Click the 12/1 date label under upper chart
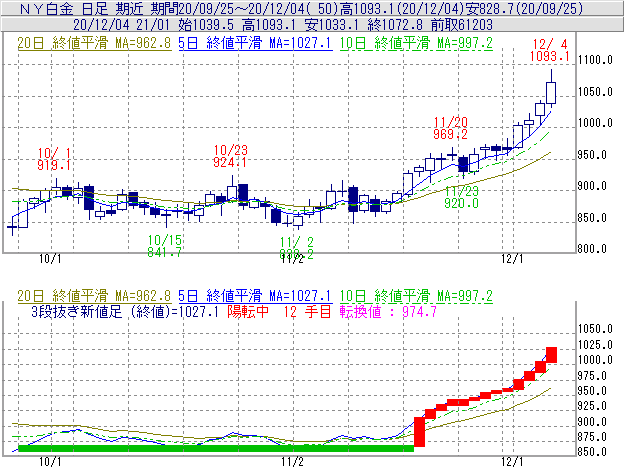Screen dimensions: 624x473 512,259
